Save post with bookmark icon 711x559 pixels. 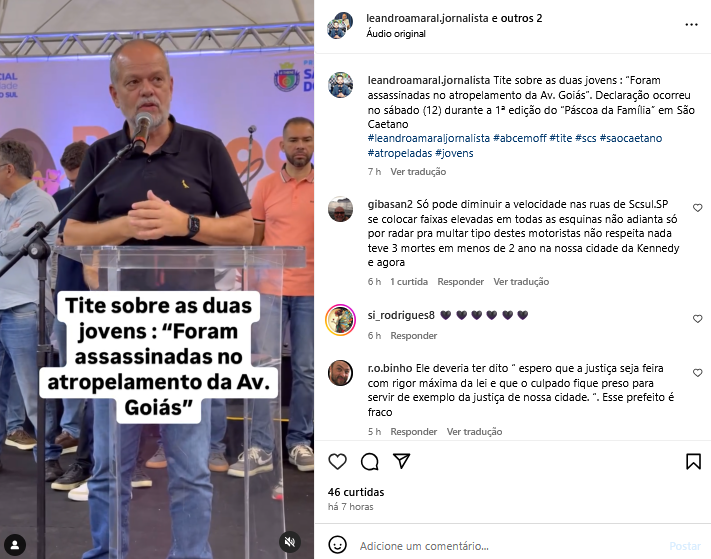coord(693,462)
